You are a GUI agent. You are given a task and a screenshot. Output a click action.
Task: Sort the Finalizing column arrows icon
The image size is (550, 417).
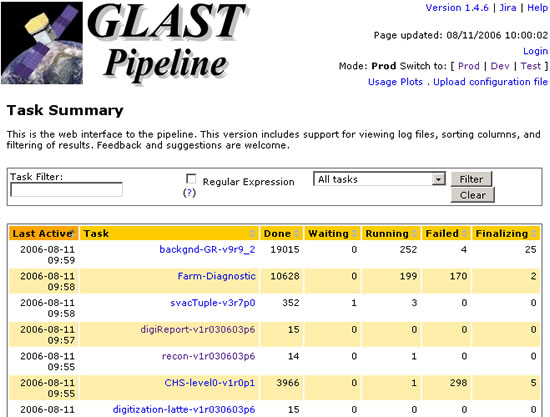click(x=534, y=234)
